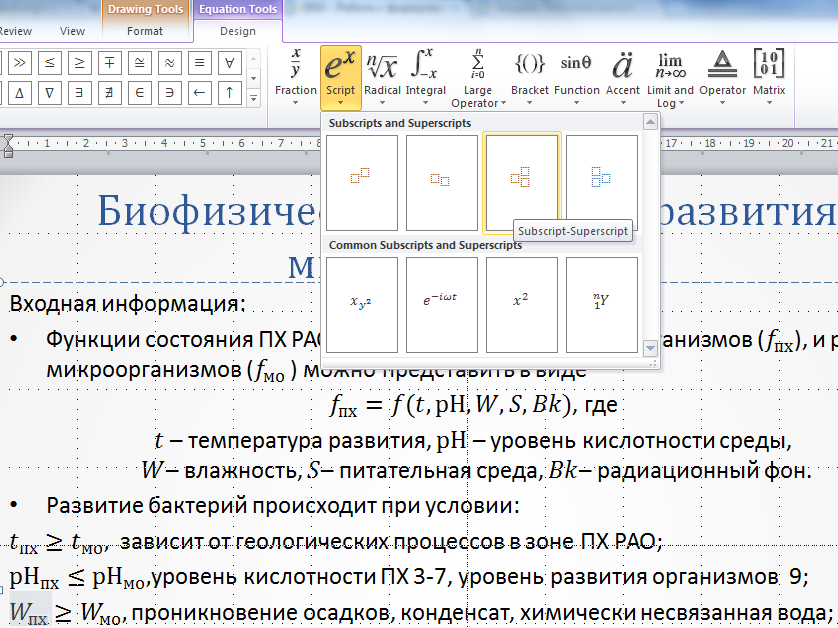Viewport: 838px width, 628px height.
Task: Select the Superscript structure template
Action: click(x=361, y=182)
